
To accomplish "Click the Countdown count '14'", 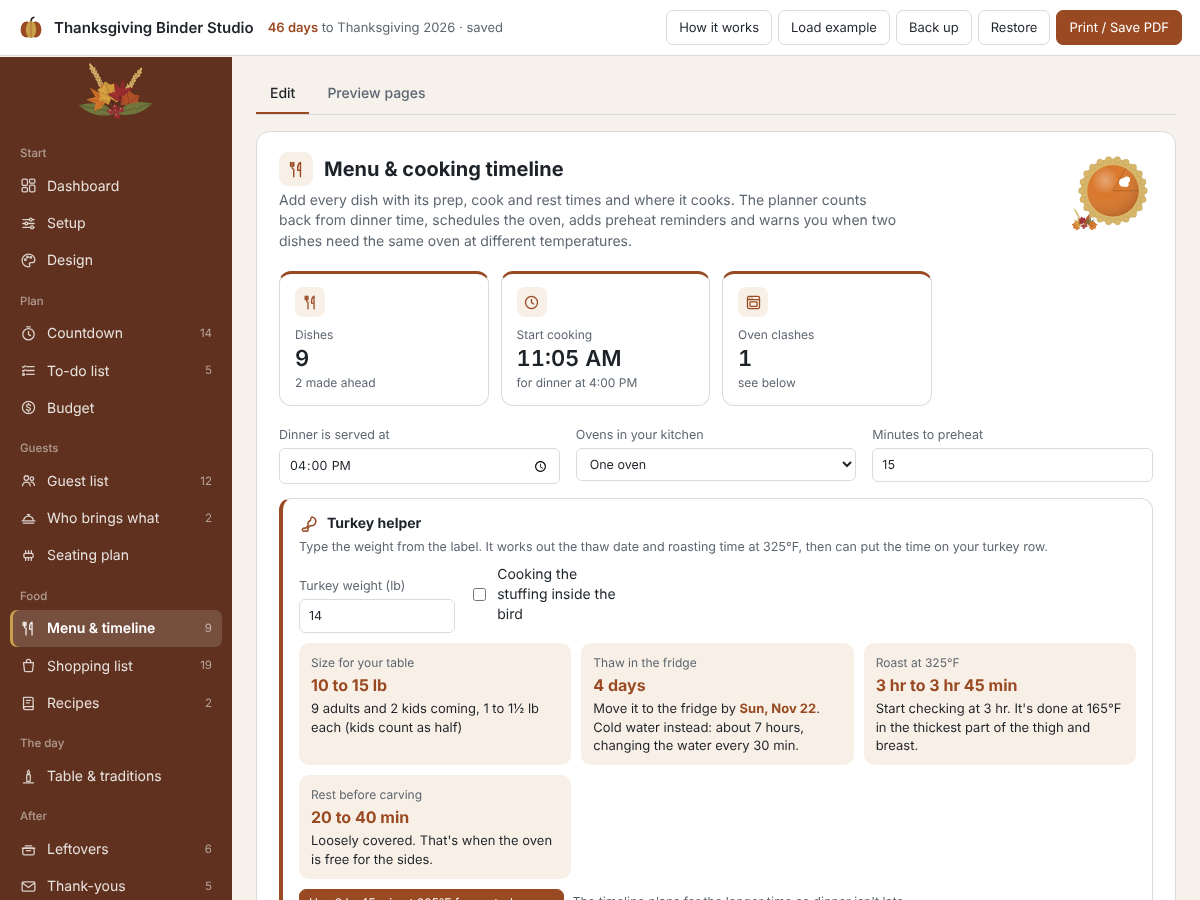I will [206, 333].
